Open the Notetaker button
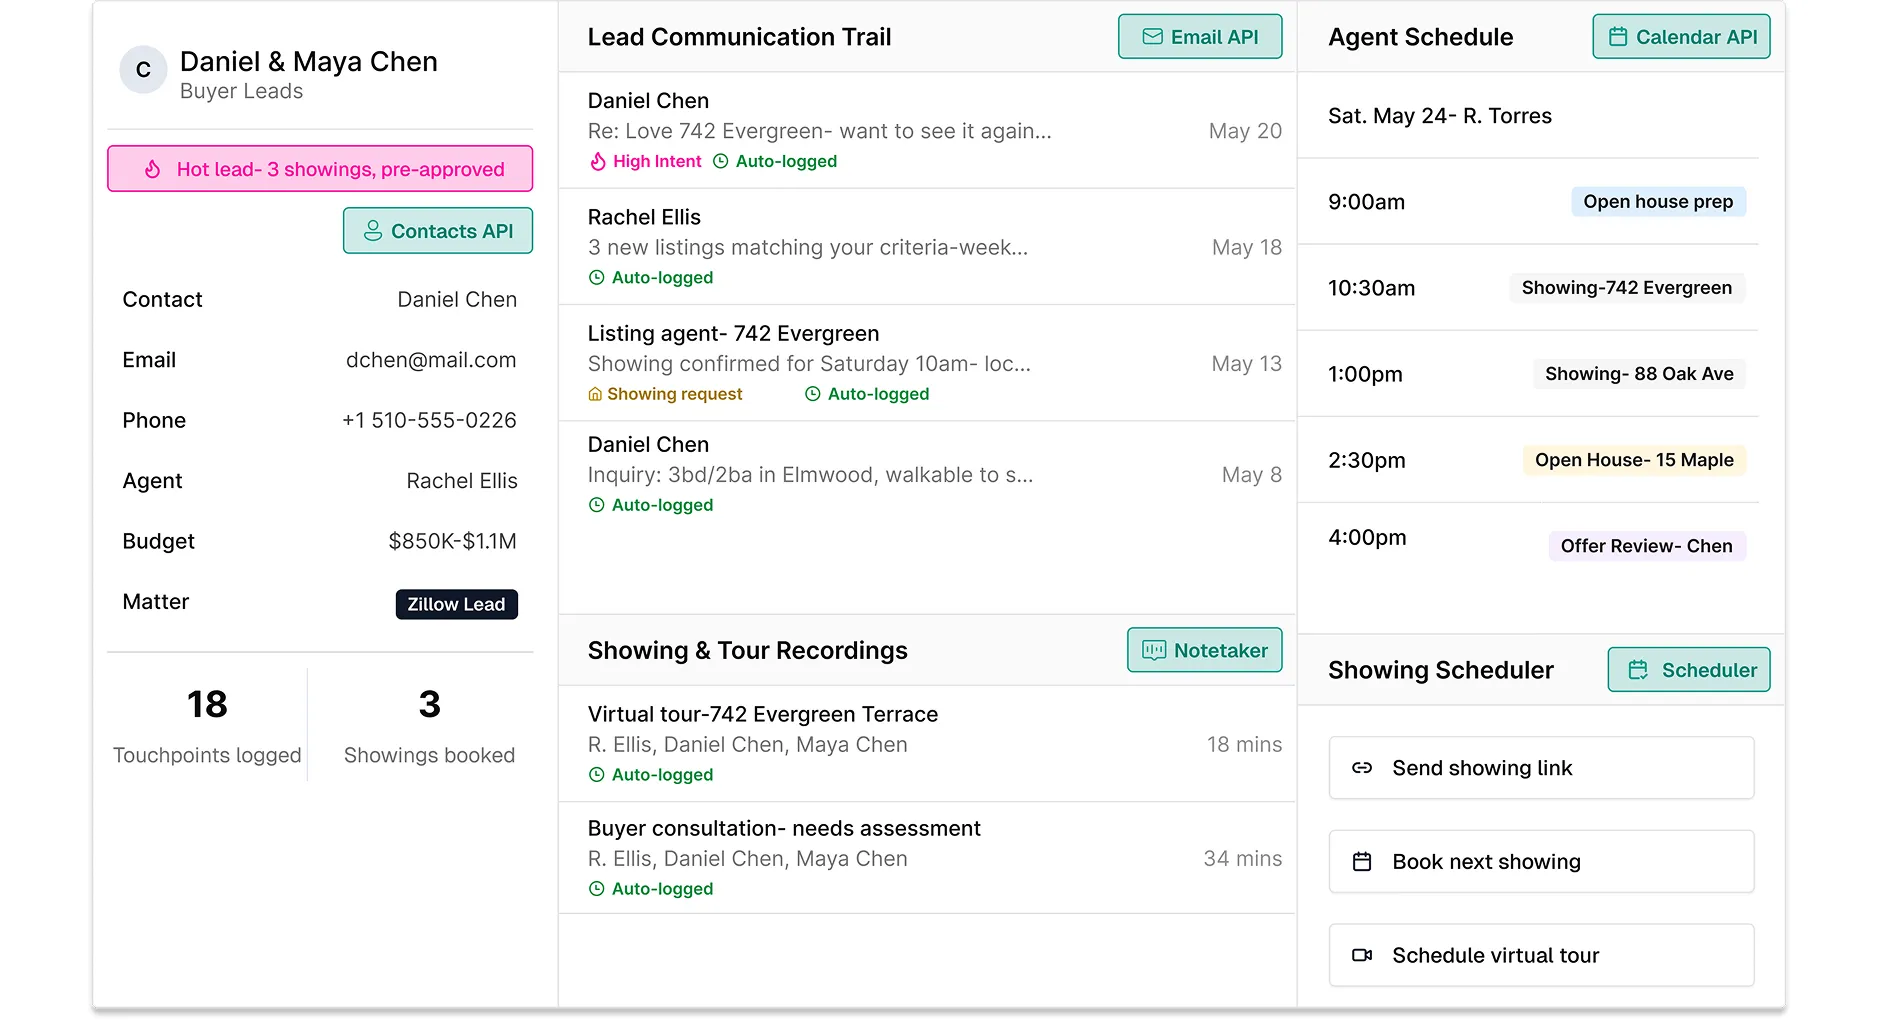Viewport: 1878px width, 1020px height. coord(1205,650)
